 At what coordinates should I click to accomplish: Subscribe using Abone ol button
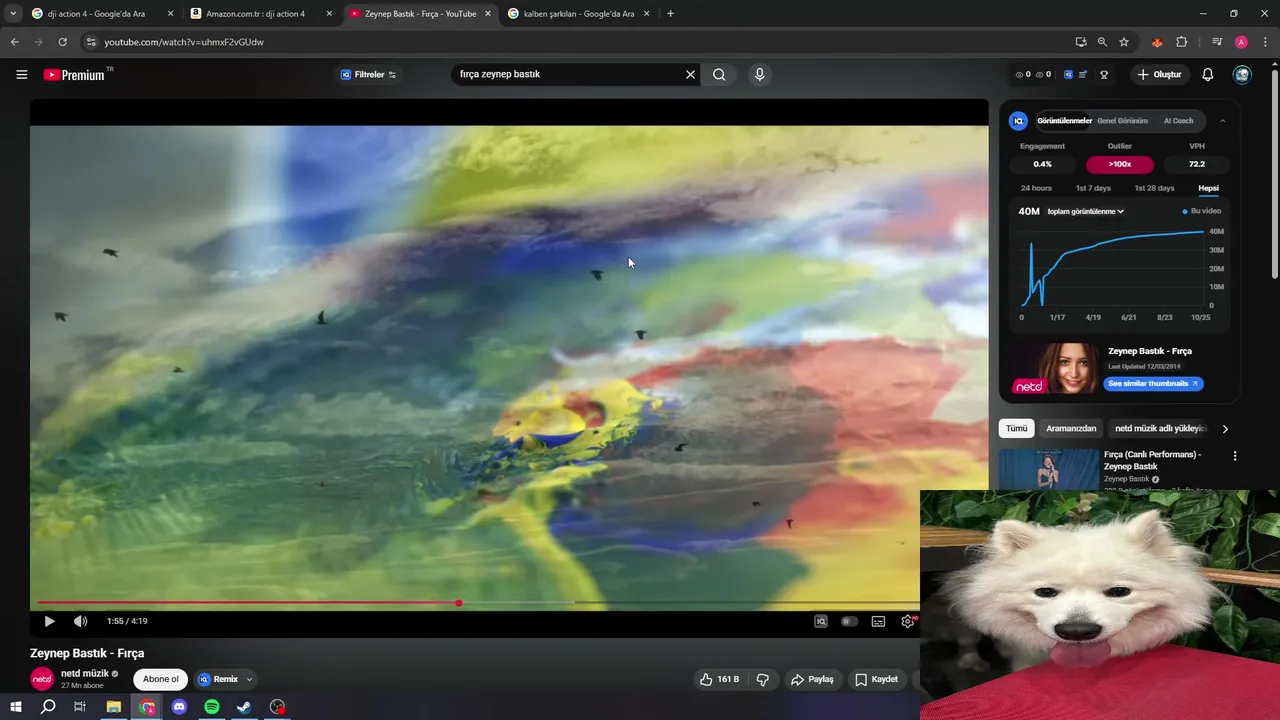point(160,679)
